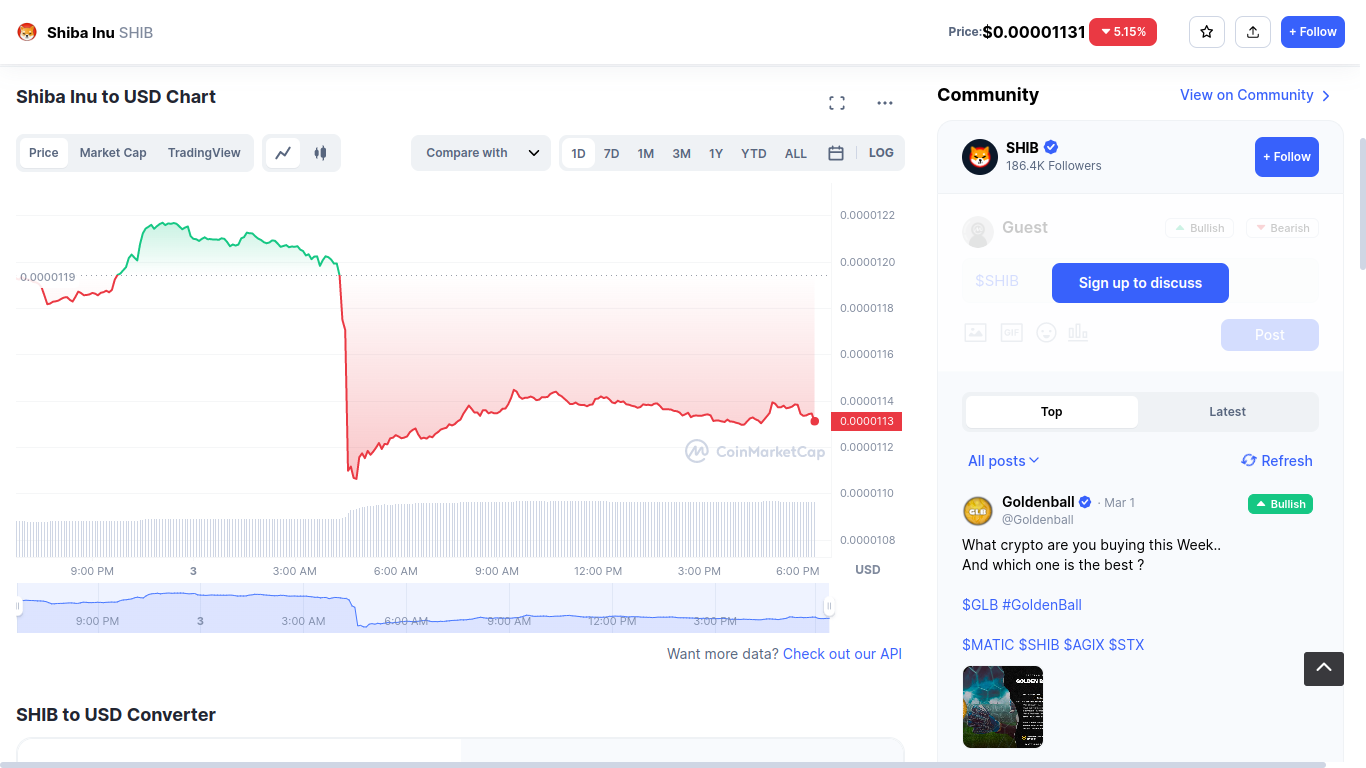Viewport: 1366px width, 768px height.
Task: Open View on Community link
Action: [x=1246, y=95]
